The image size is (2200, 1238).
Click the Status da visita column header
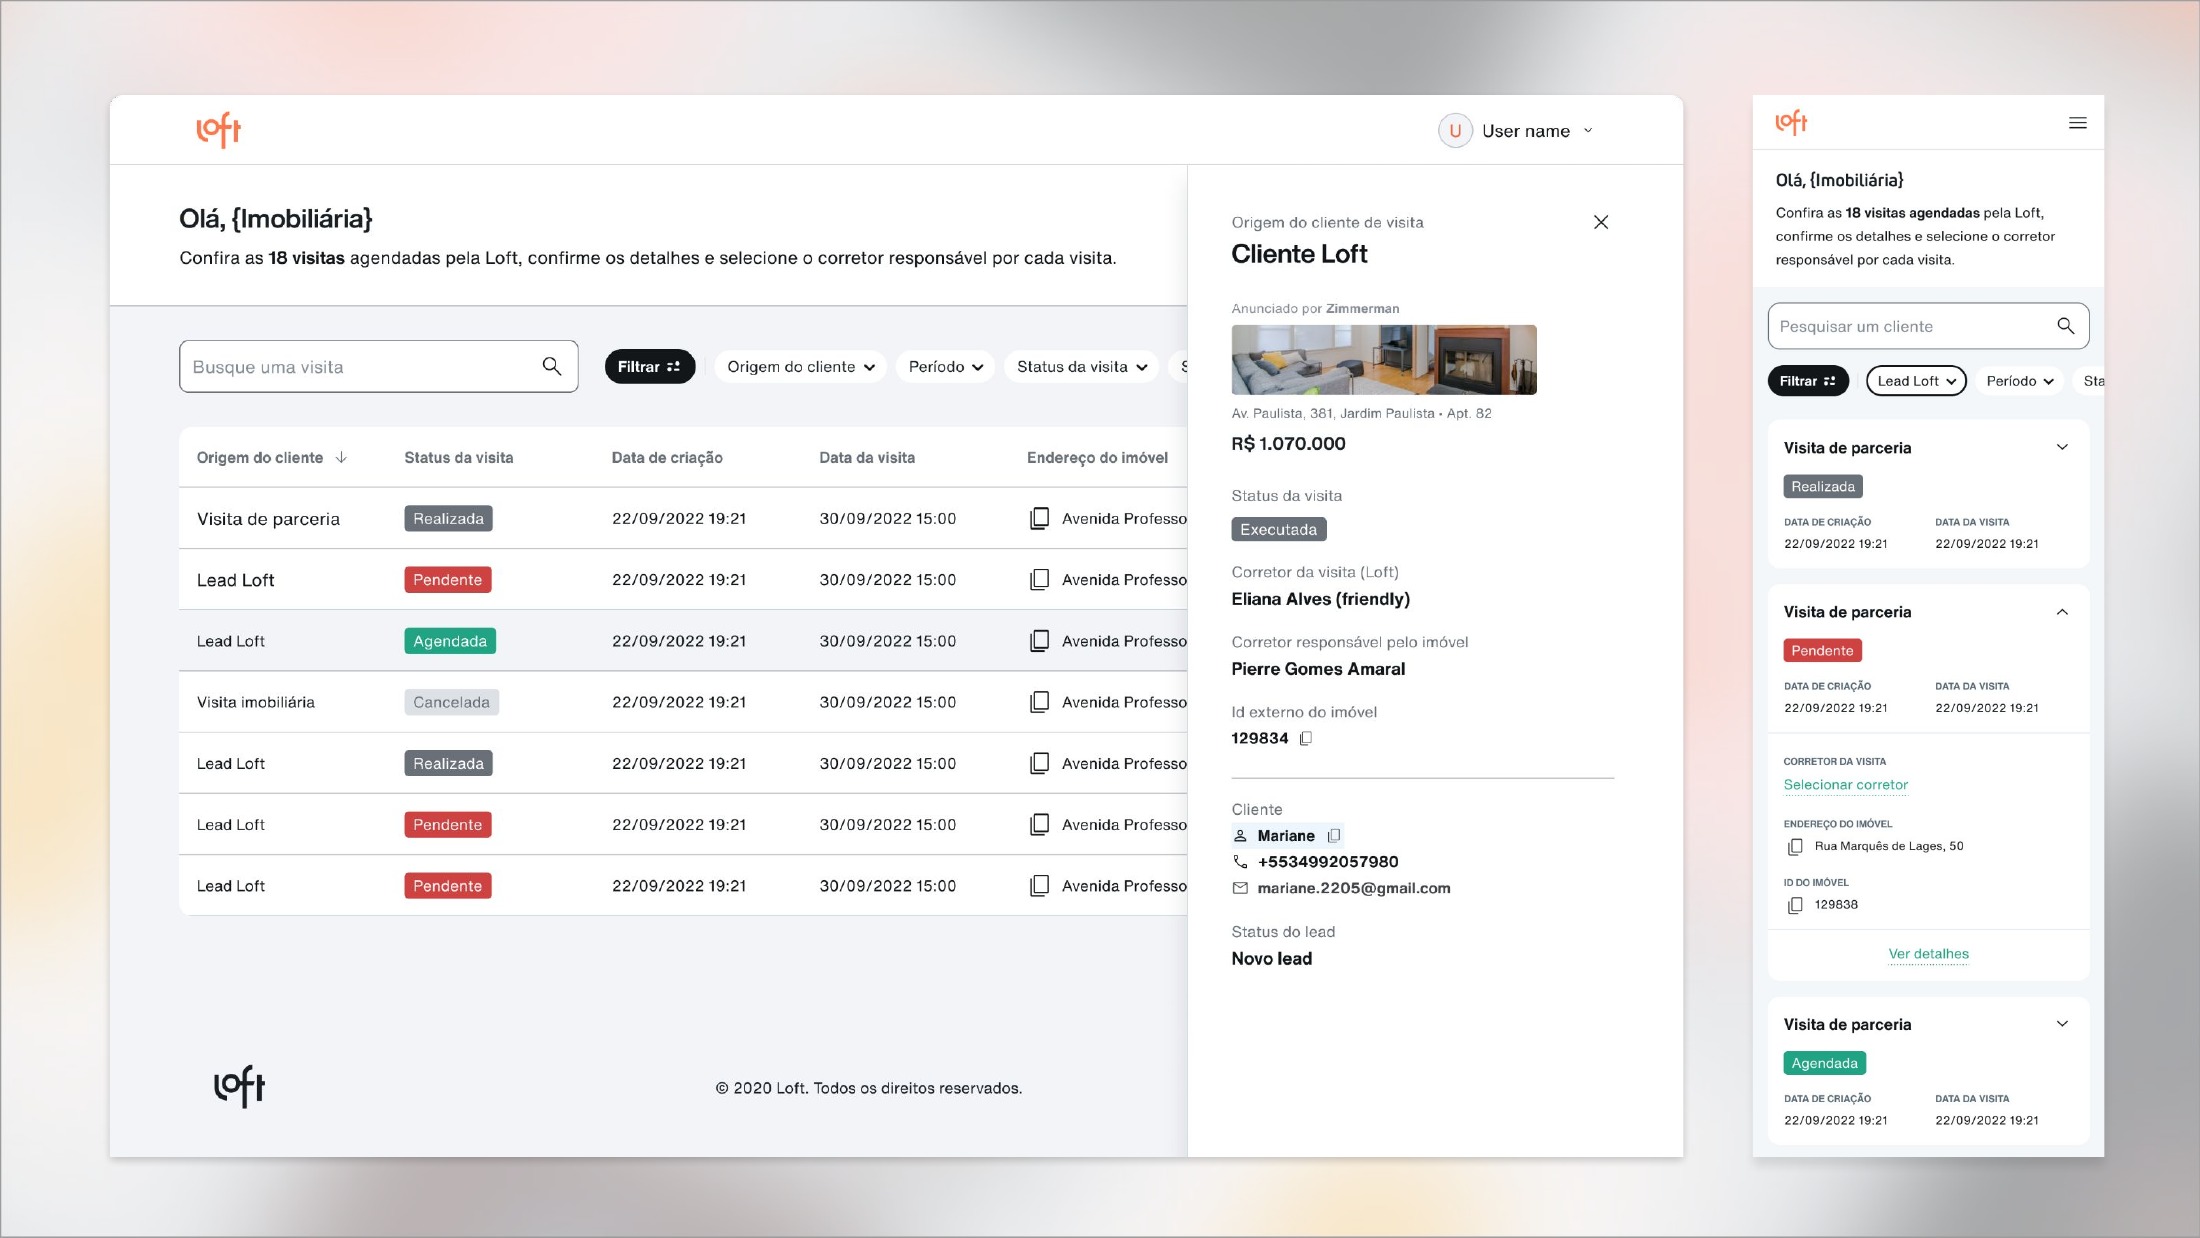point(458,458)
